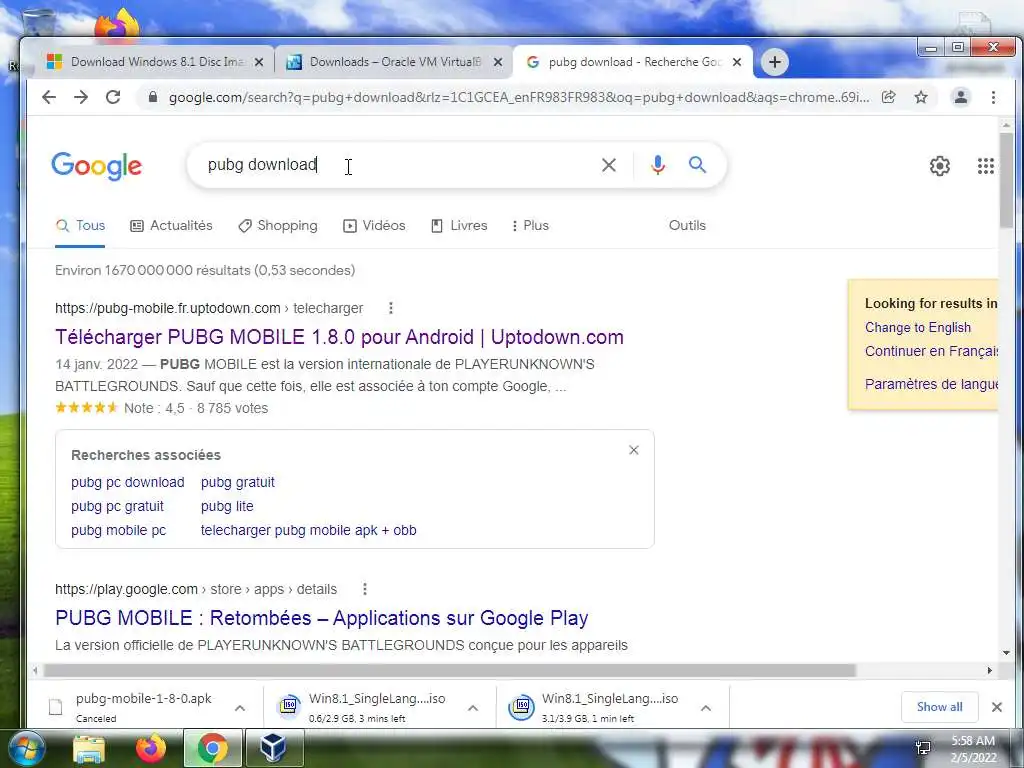Click the Google logo
Image resolution: width=1024 pixels, height=768 pixels.
pos(97,166)
